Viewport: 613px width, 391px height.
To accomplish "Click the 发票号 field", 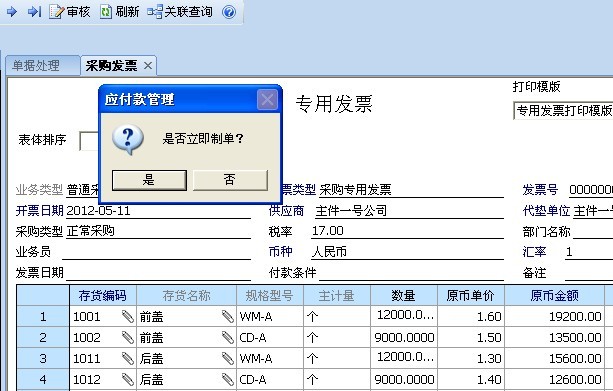I will coord(591,190).
